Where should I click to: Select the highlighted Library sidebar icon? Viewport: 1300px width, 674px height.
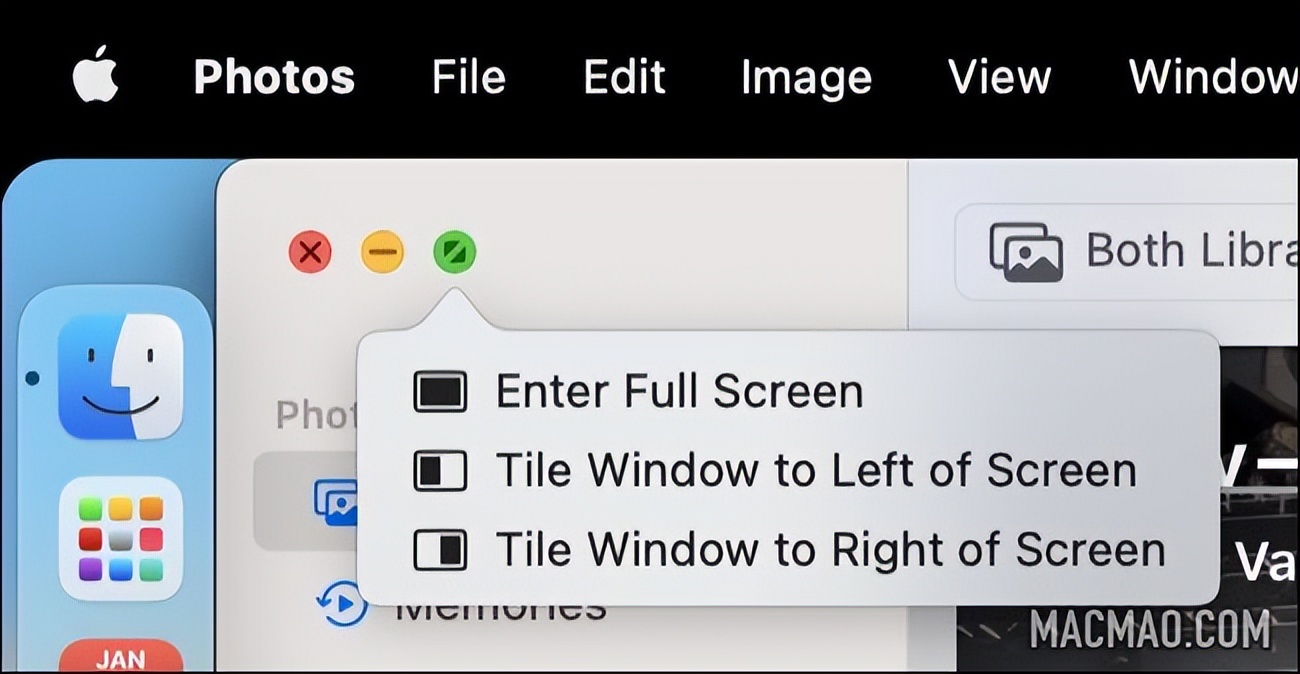tap(333, 500)
